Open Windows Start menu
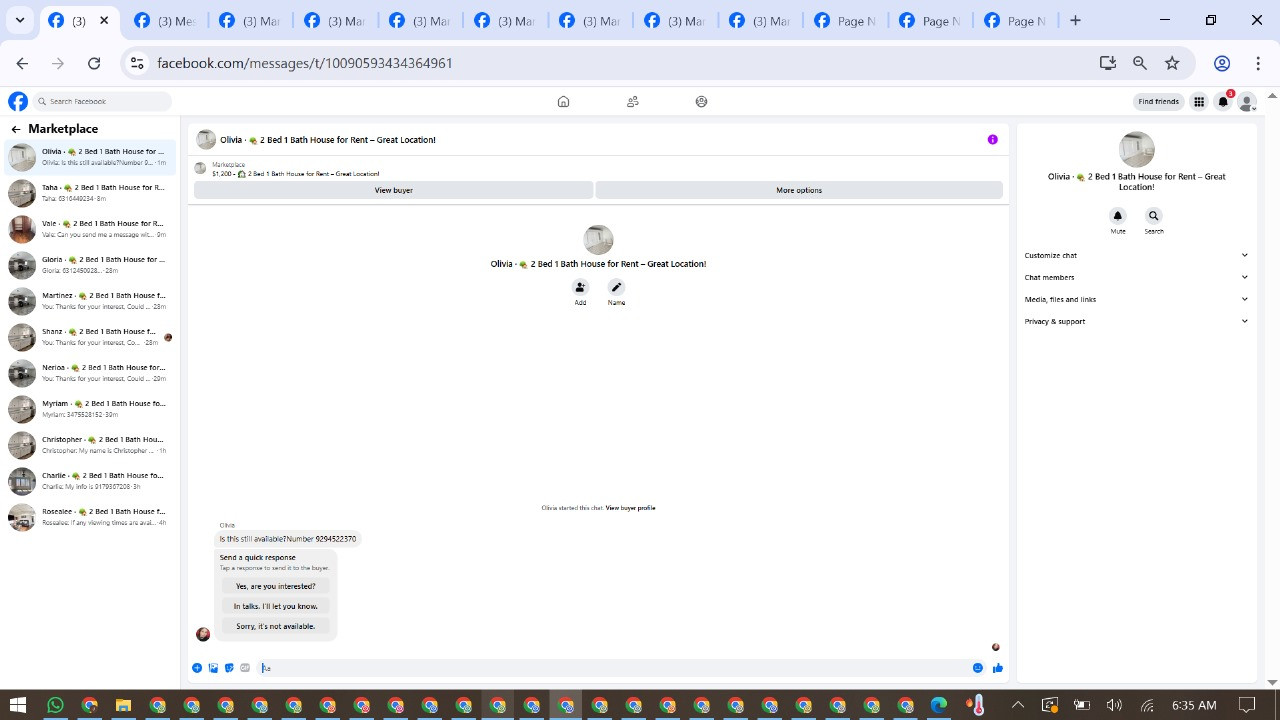 tap(17, 705)
